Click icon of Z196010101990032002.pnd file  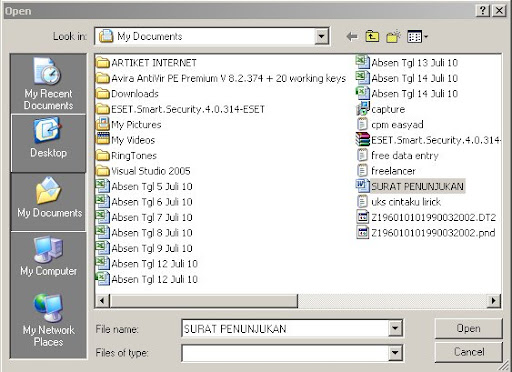[x=363, y=232]
